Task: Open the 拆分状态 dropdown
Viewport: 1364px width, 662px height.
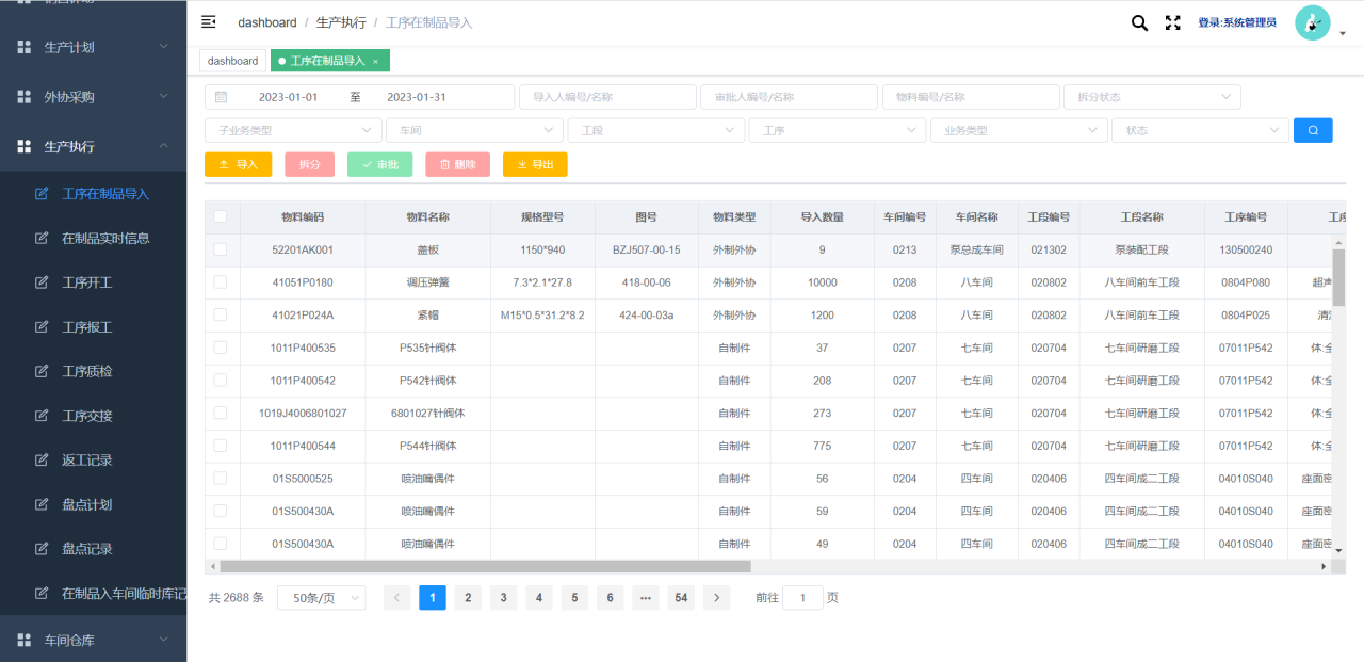Action: coord(1151,97)
